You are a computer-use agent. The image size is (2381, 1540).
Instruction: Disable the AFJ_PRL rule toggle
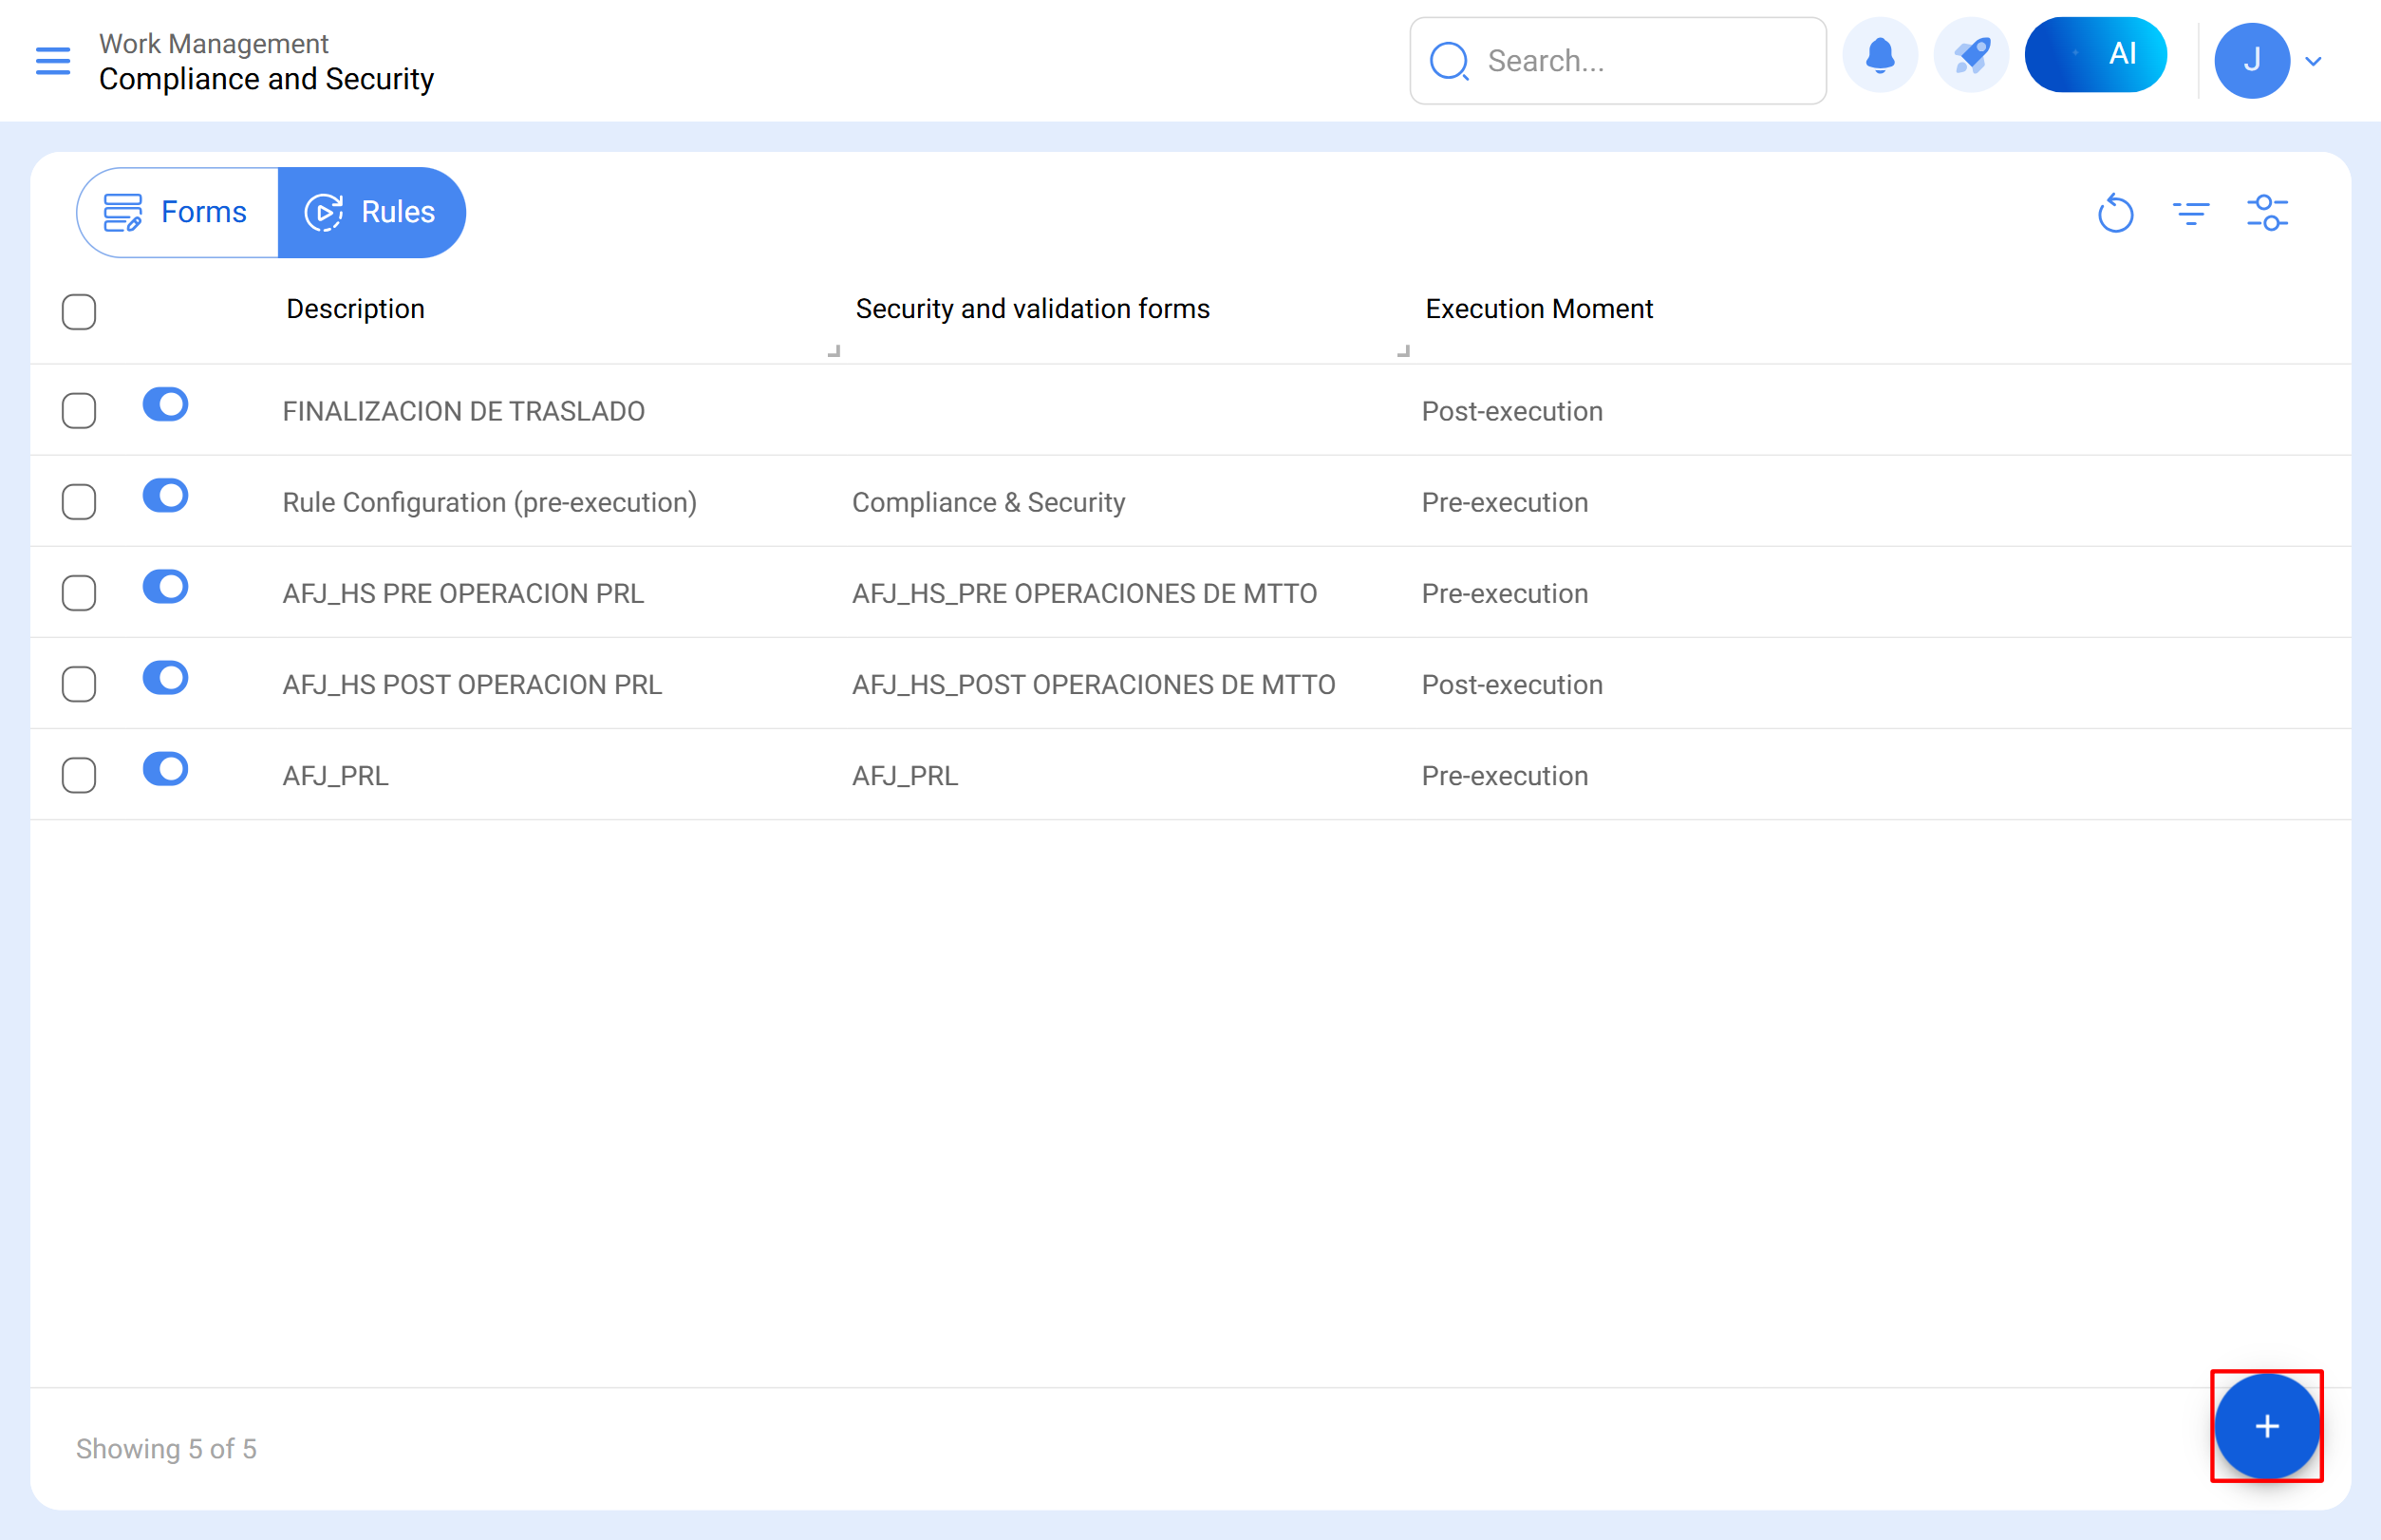[166, 769]
